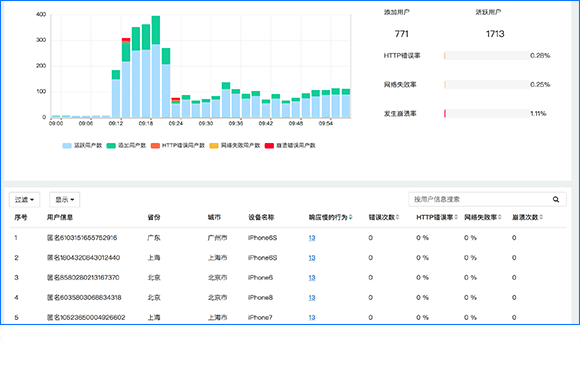The image size is (580, 384).
Task: Open slow-response link 13 for row 3
Action: [312, 278]
